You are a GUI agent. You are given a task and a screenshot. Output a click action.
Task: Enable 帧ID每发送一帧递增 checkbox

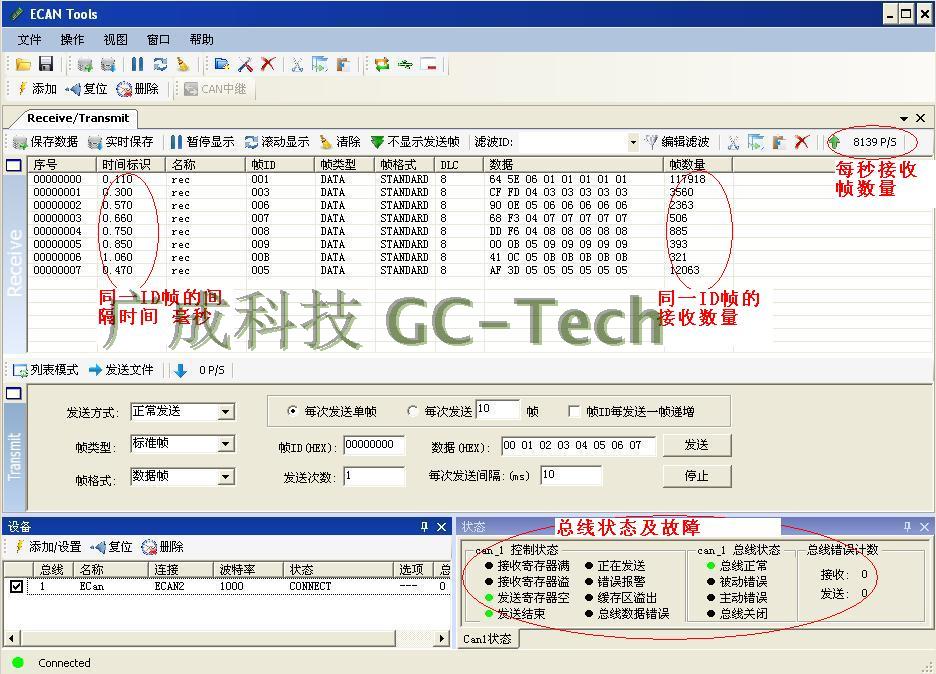coord(574,411)
